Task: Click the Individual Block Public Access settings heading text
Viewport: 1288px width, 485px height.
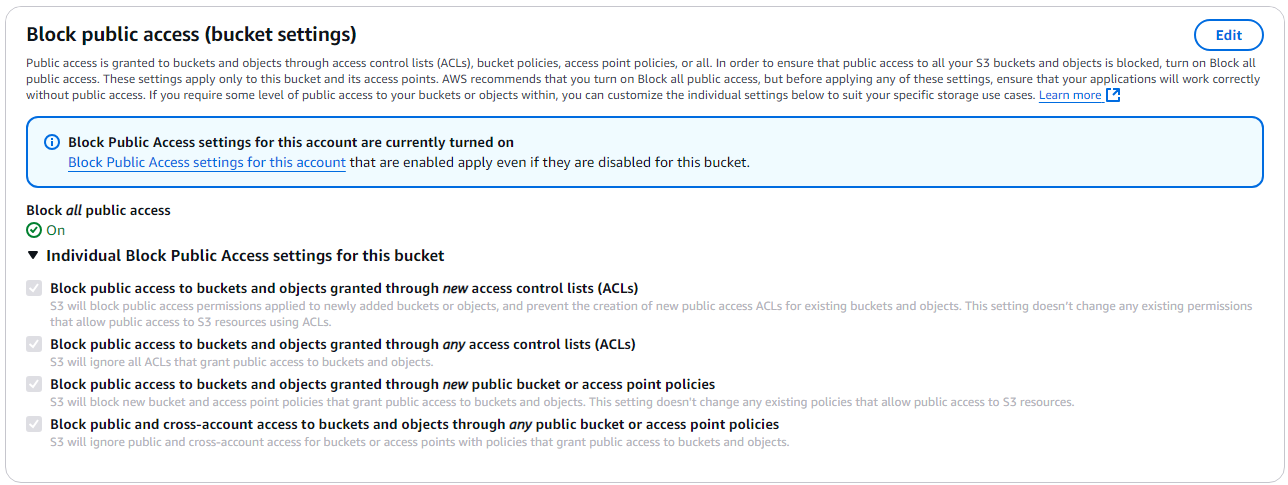Action: (x=245, y=256)
